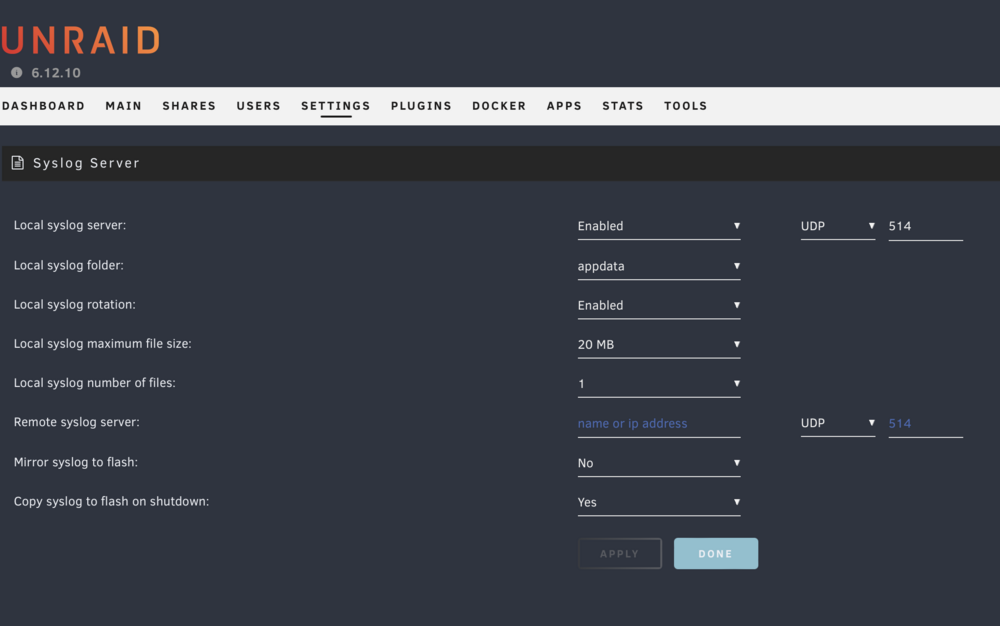Viewport: 1000px width, 626px height.
Task: Click the 'Local syslog folder:' label
Action: (x=69, y=265)
